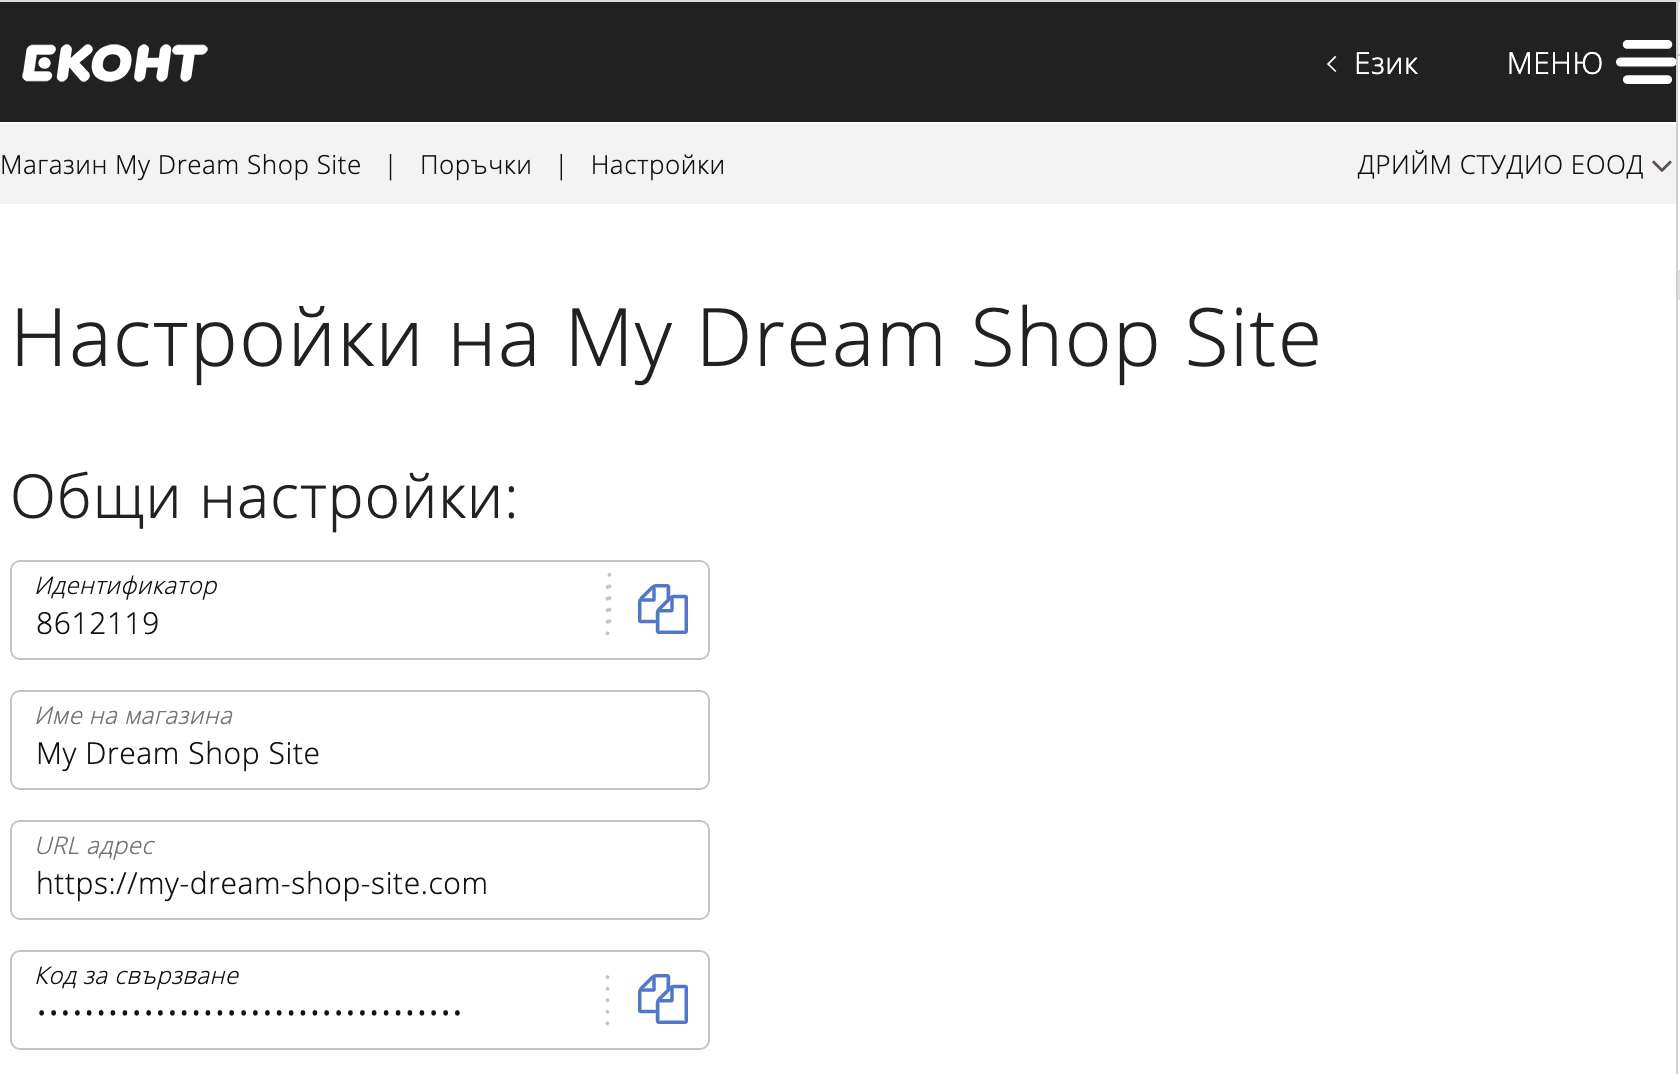Click the left chevron beside Език
Viewport: 1680px width, 1074px height.
tap(1332, 64)
